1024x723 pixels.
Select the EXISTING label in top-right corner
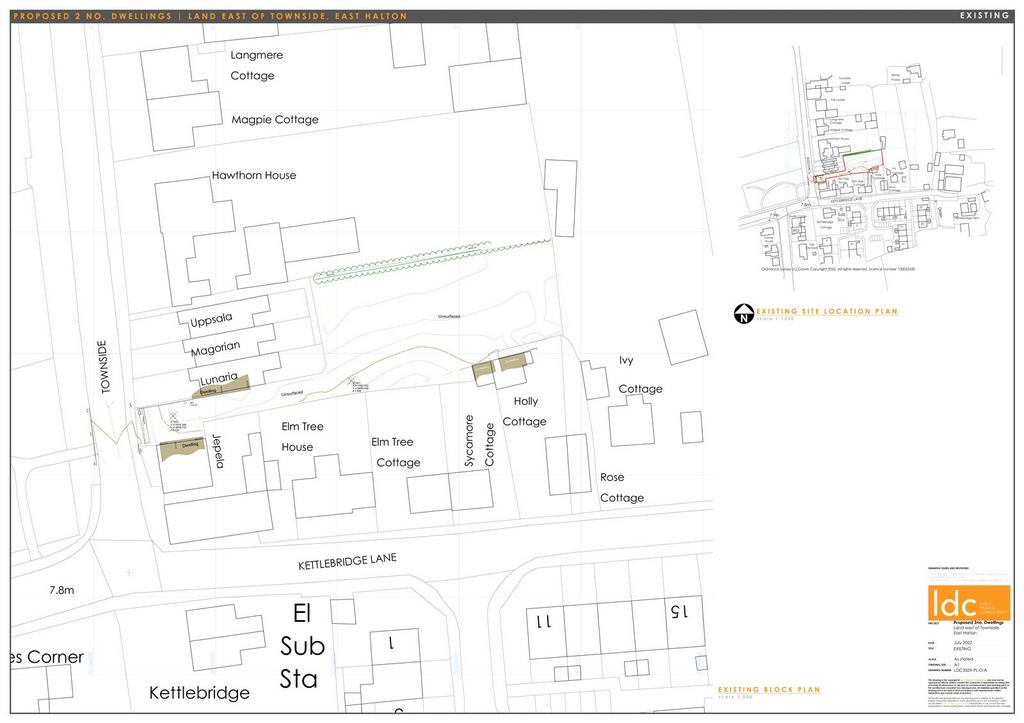pyautogui.click(x=985, y=15)
